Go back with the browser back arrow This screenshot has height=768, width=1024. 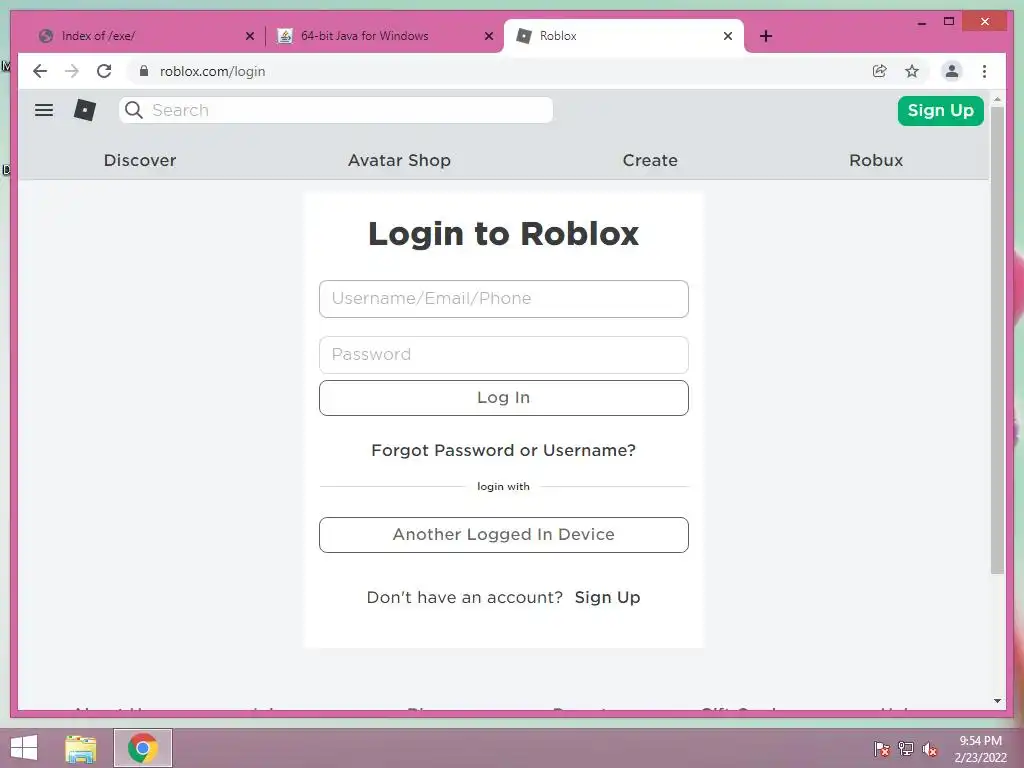(x=40, y=71)
